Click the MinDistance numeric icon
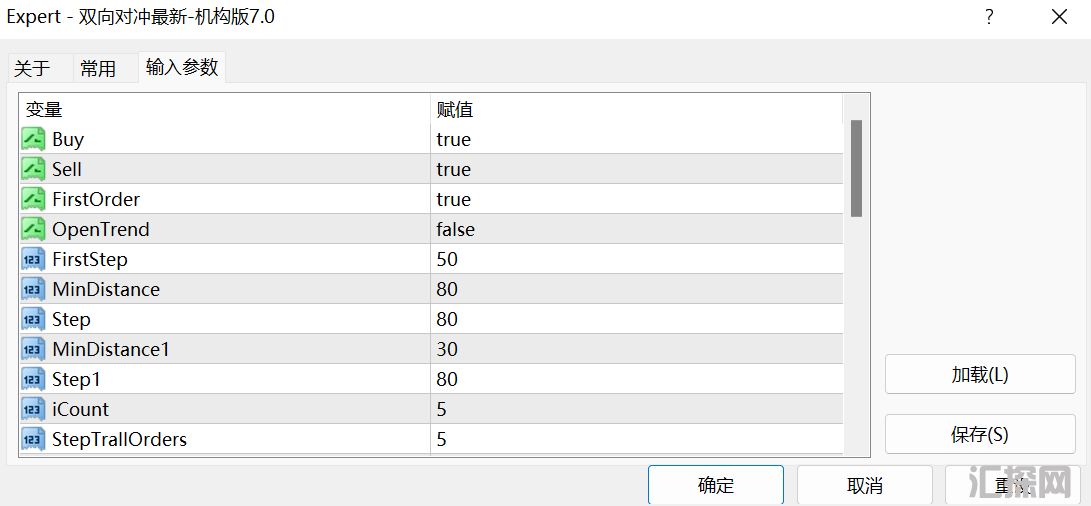Viewport: 1091px width, 506px height. click(33, 289)
